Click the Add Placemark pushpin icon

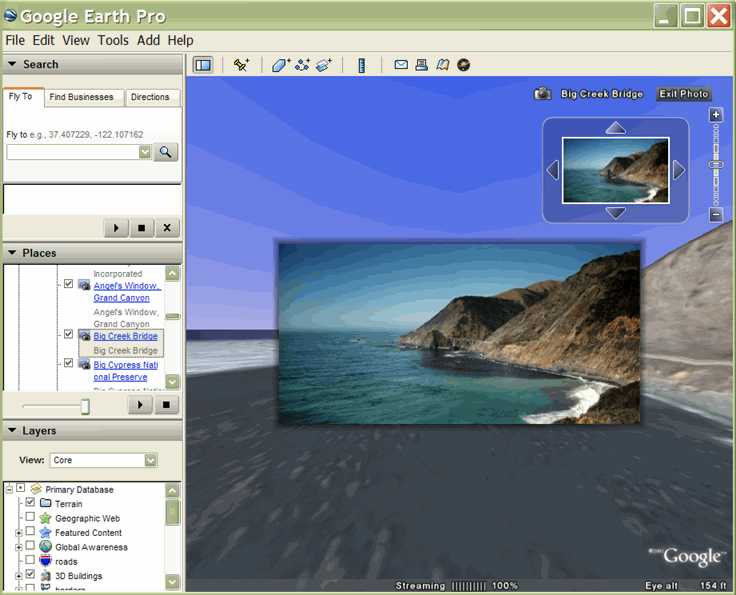click(x=241, y=65)
